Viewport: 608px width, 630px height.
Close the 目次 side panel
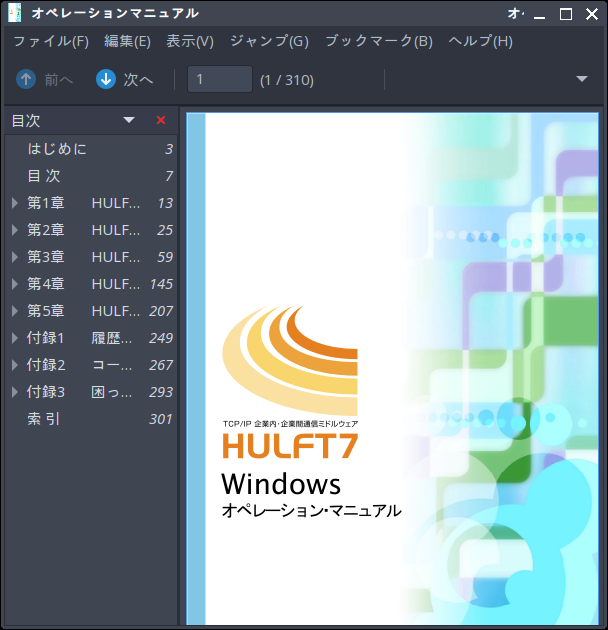[x=161, y=120]
